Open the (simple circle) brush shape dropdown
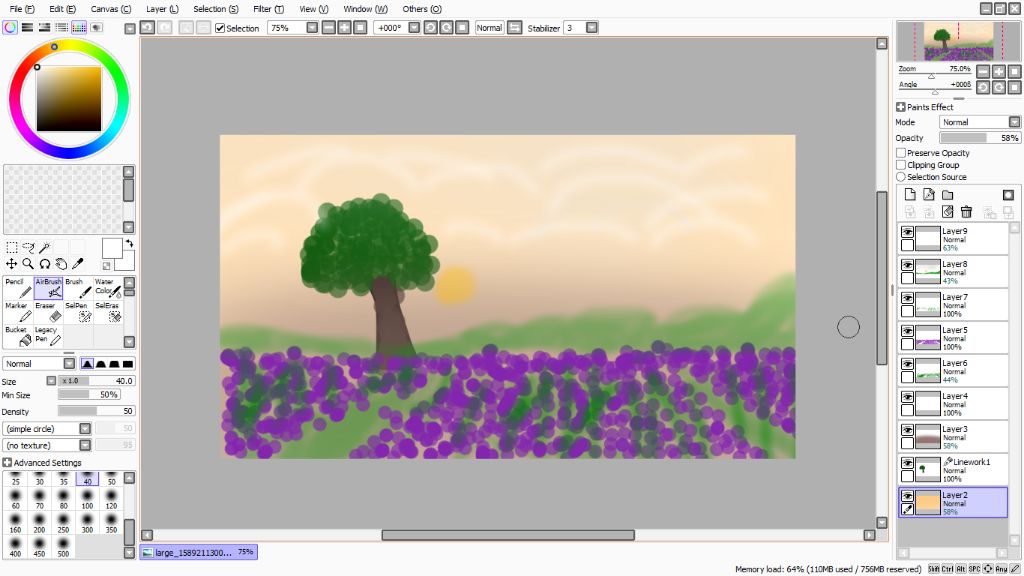 (85, 428)
